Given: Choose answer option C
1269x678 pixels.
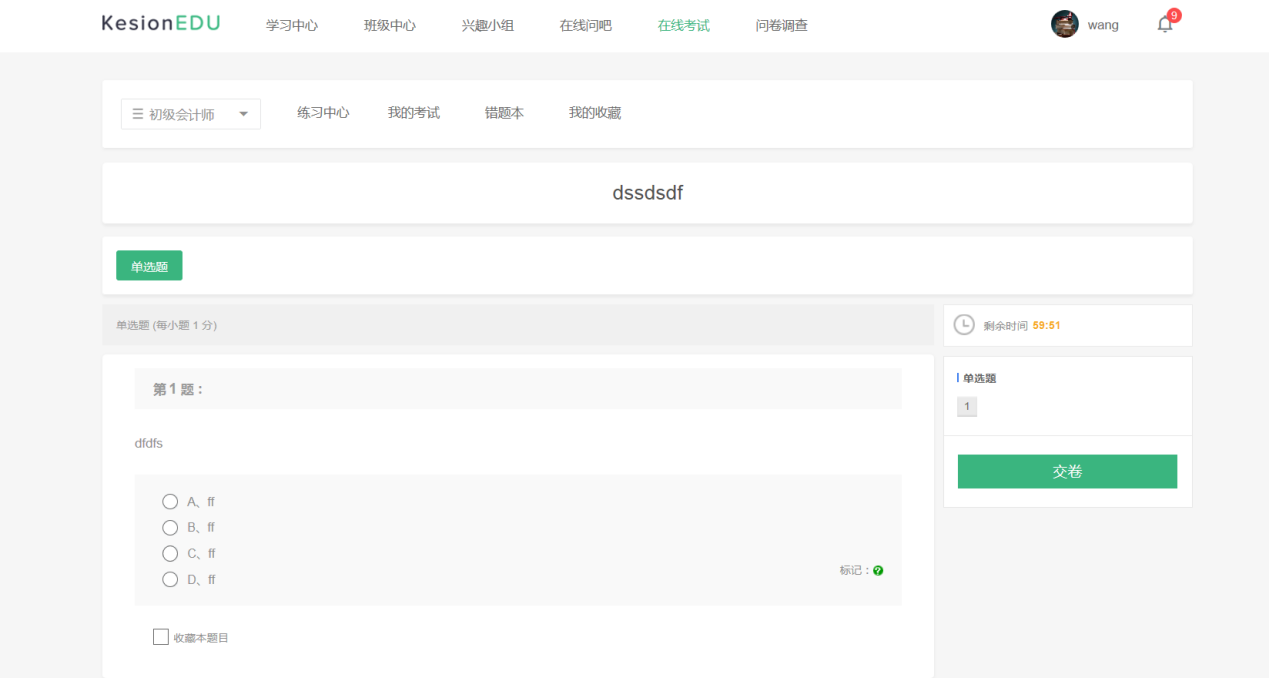Looking at the screenshot, I should [170, 554].
